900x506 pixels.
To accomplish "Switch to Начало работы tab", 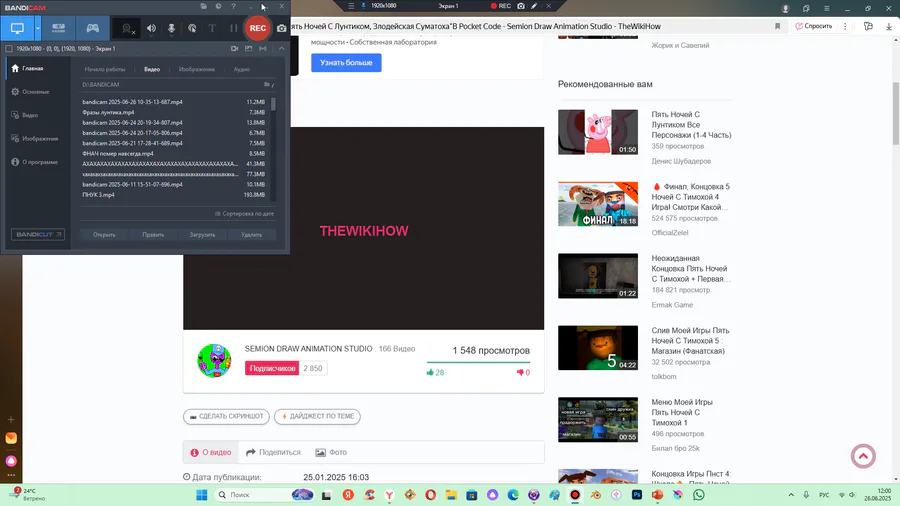I will 104,69.
